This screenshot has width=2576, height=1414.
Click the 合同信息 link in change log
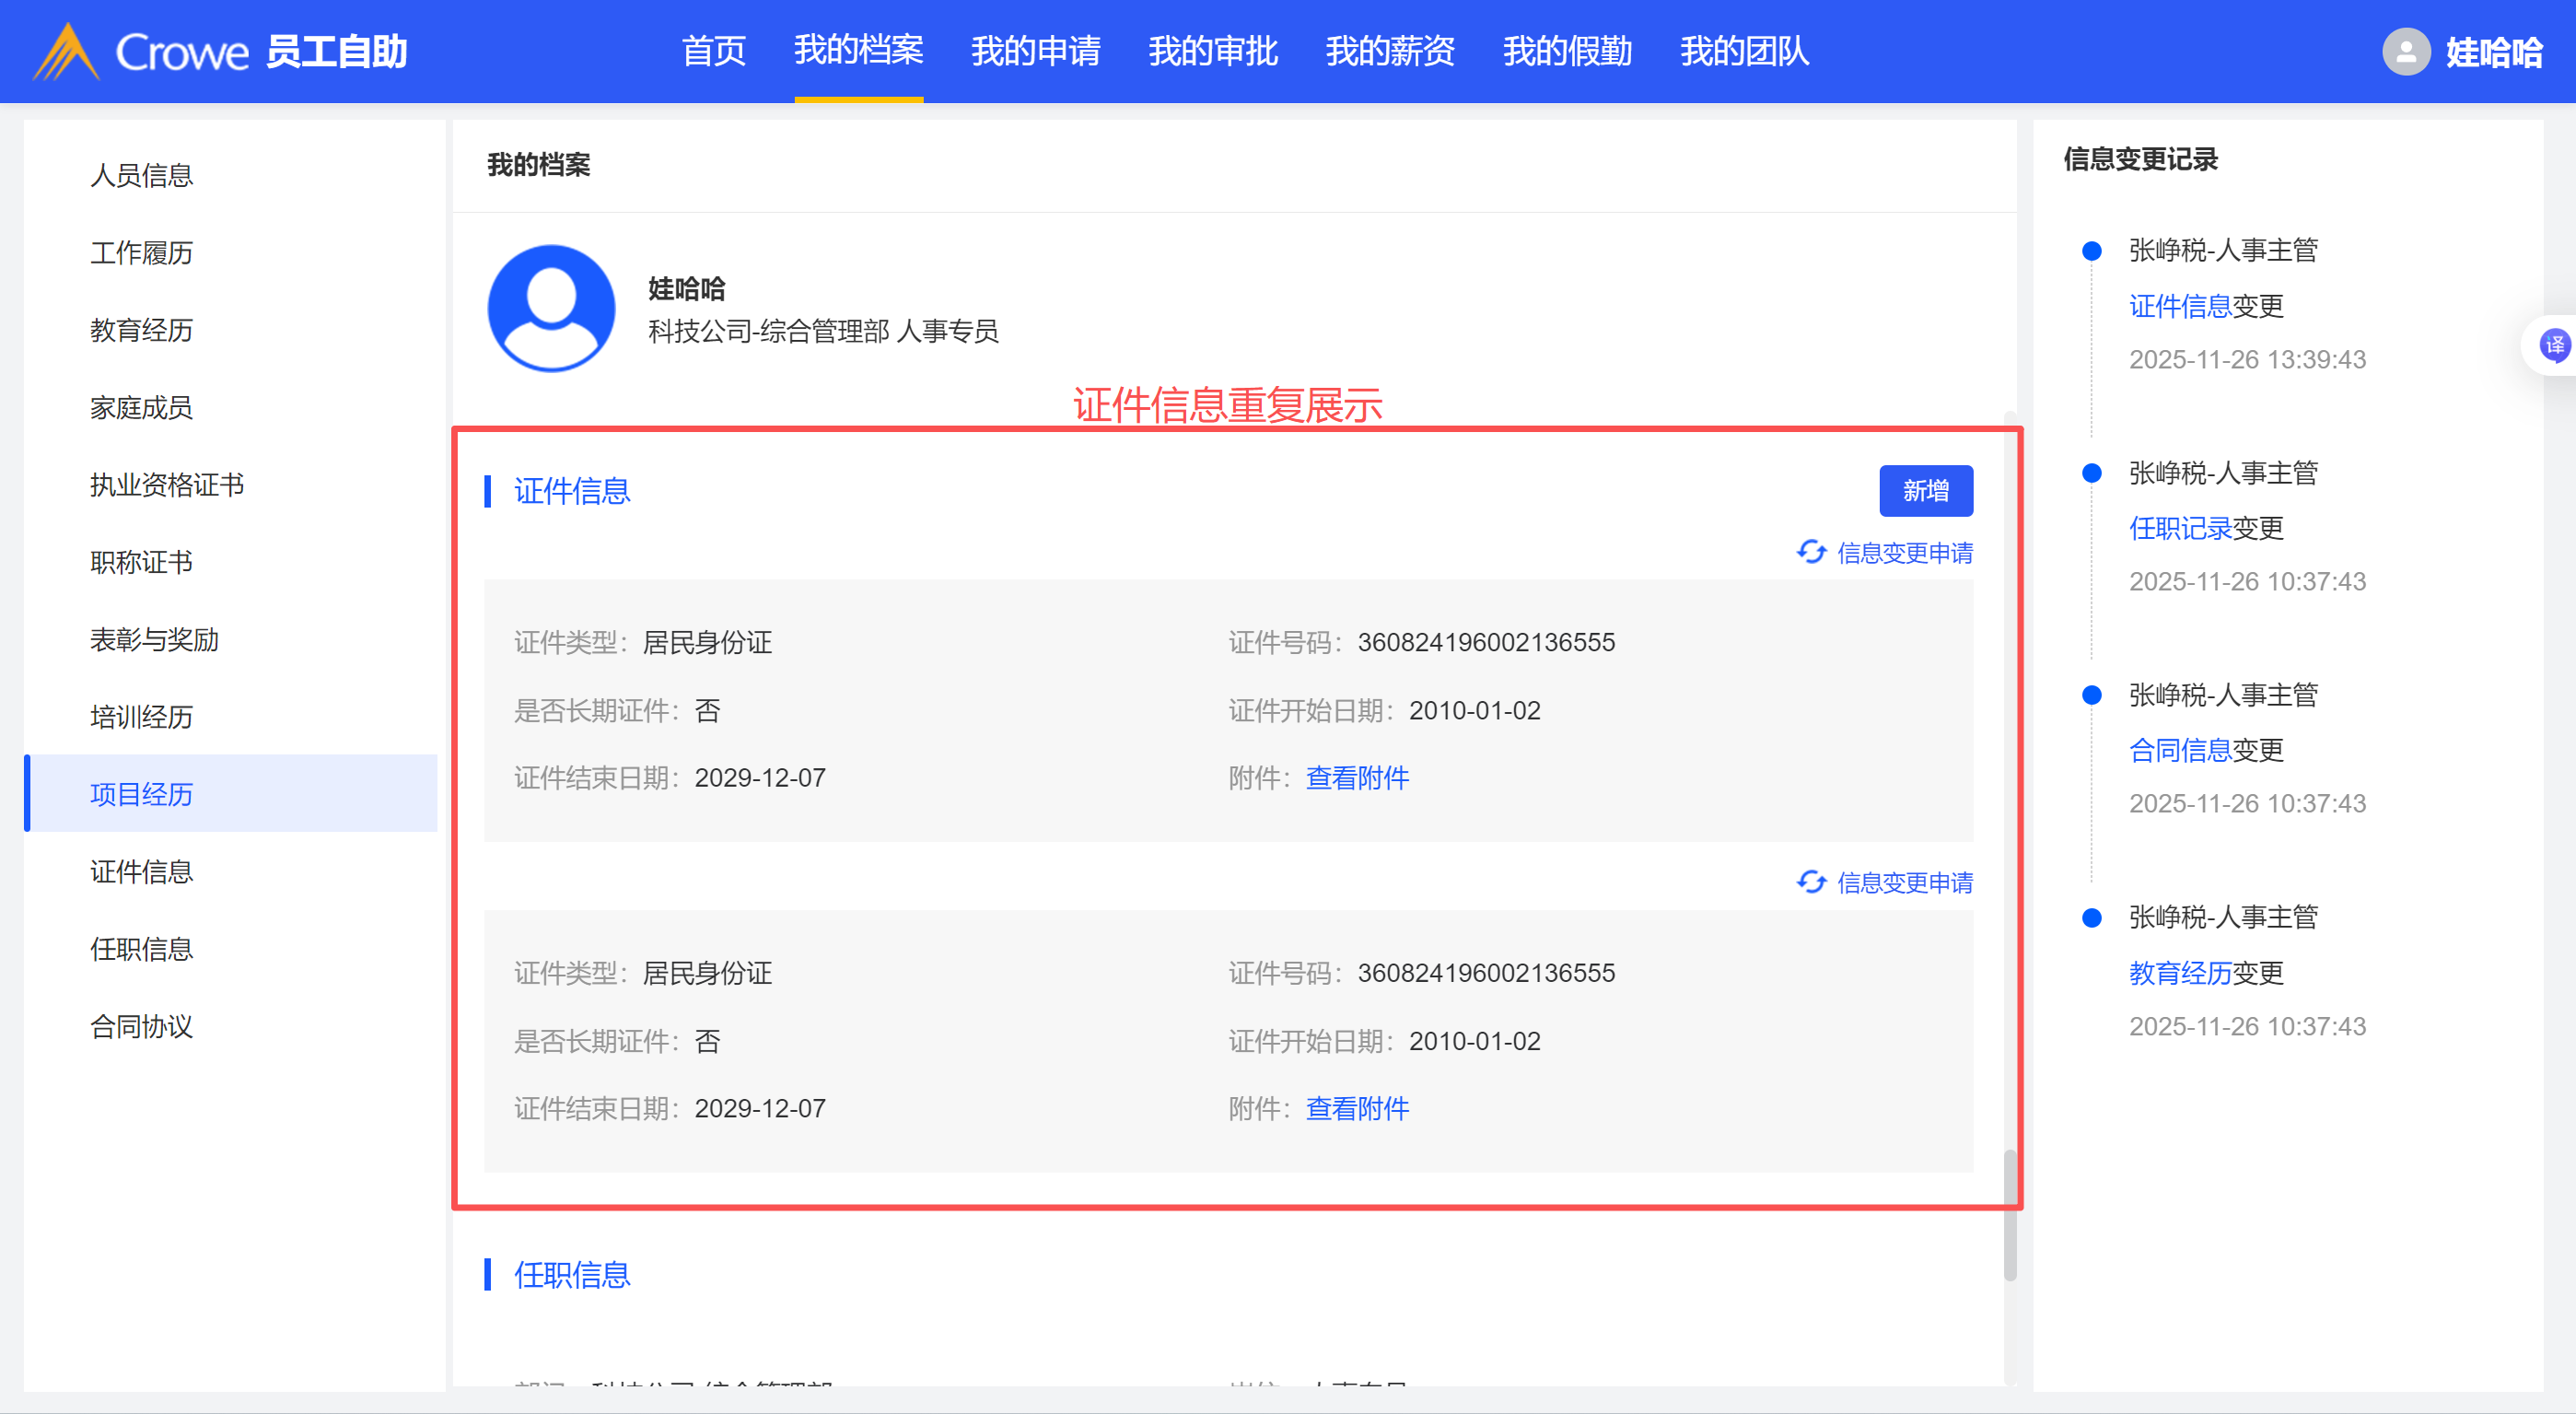[2180, 750]
